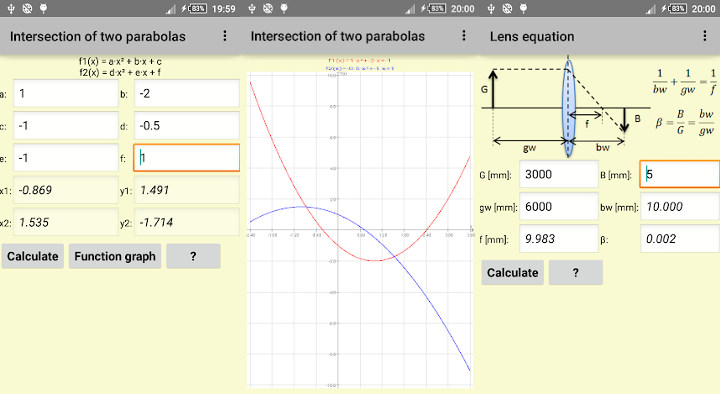Select the b field containing -2
This screenshot has width=720, height=394.
coord(187,94)
